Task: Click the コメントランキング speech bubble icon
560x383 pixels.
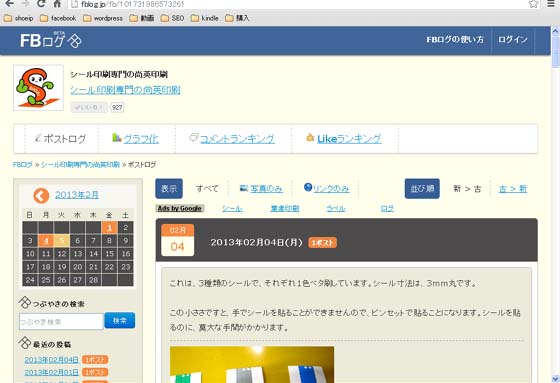Action: (194, 137)
